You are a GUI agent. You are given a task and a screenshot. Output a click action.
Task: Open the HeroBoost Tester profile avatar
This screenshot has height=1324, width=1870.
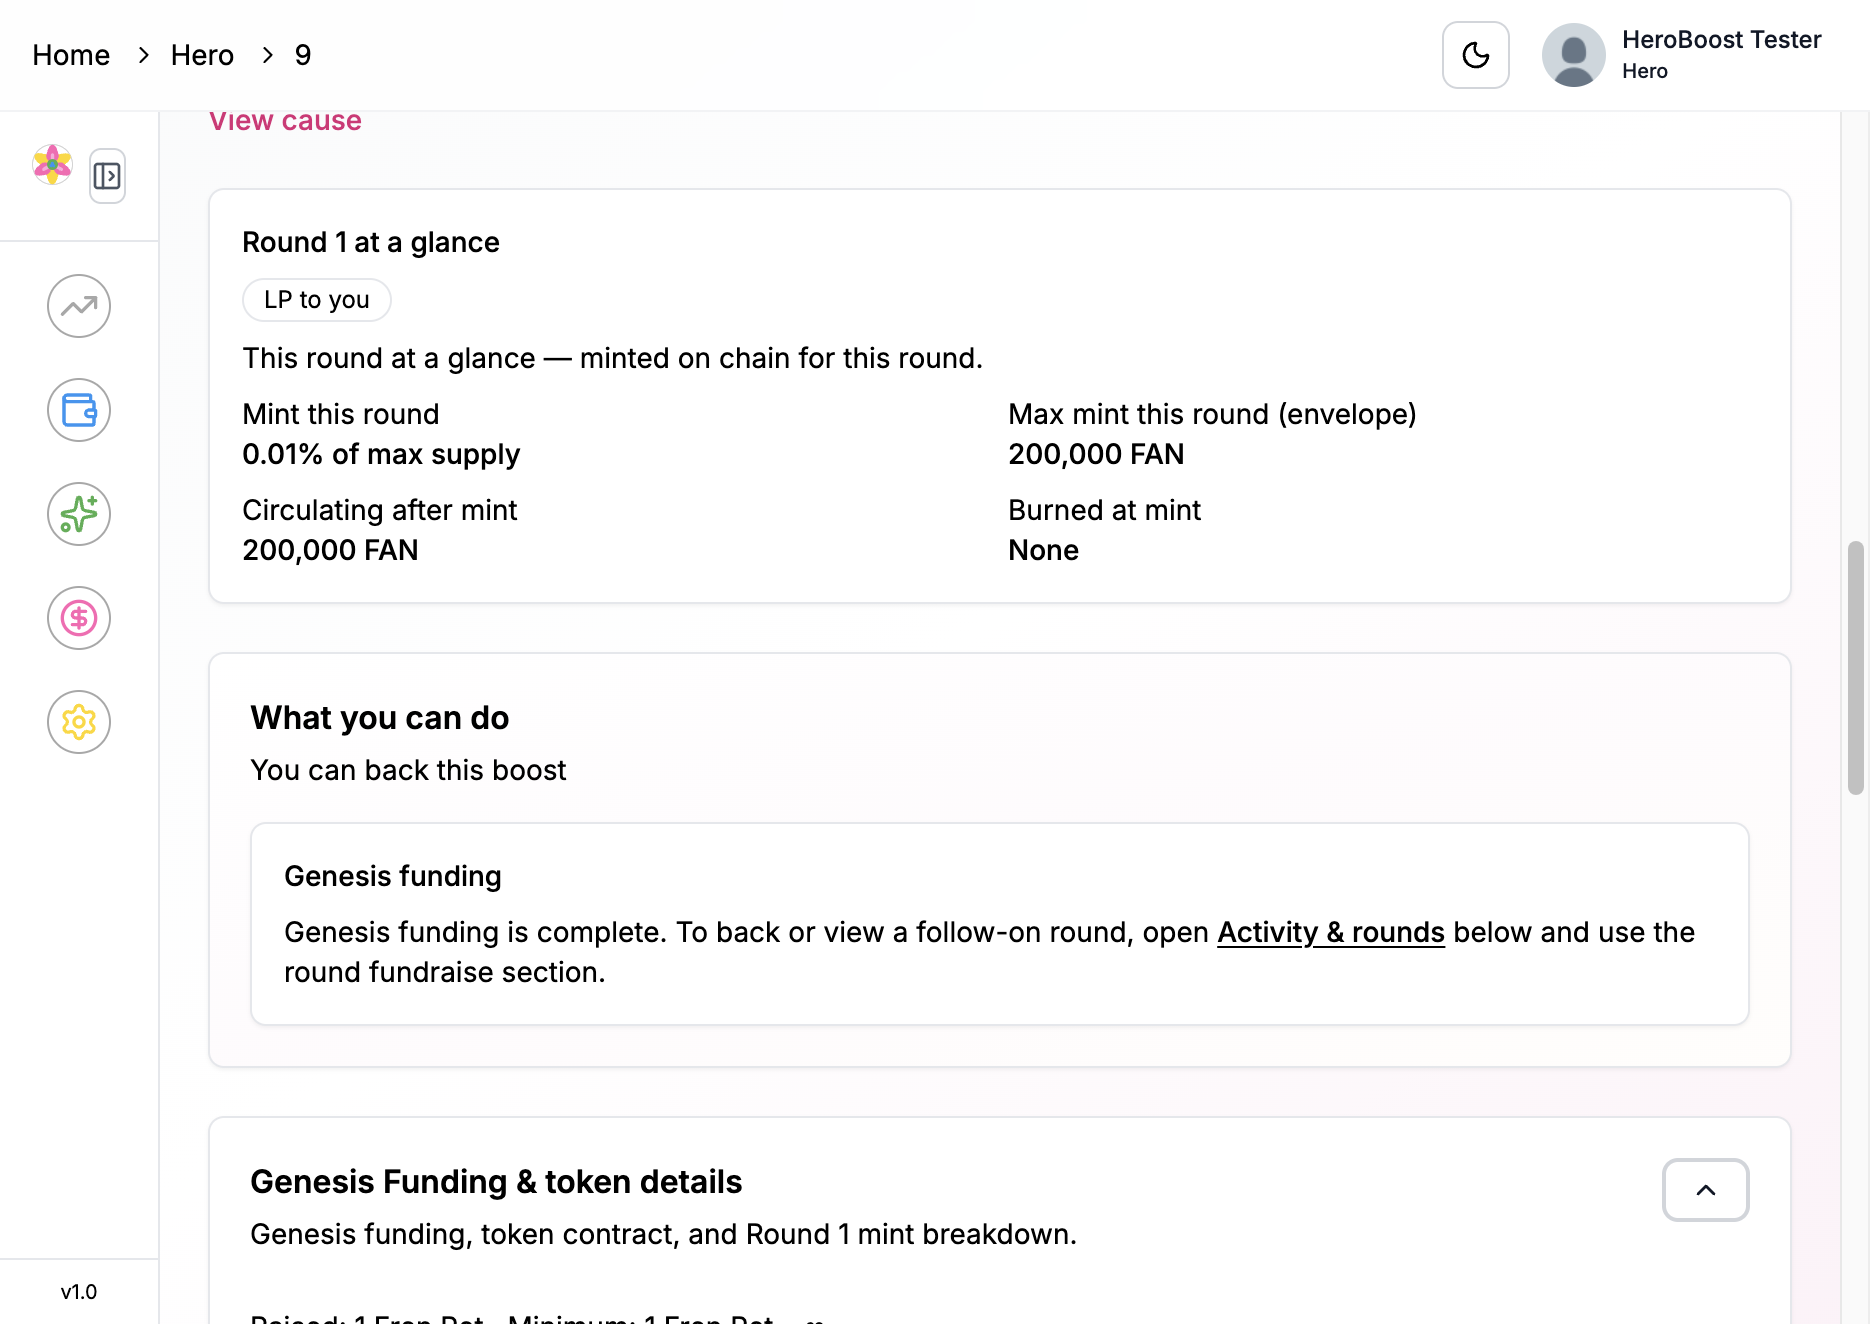click(x=1573, y=55)
